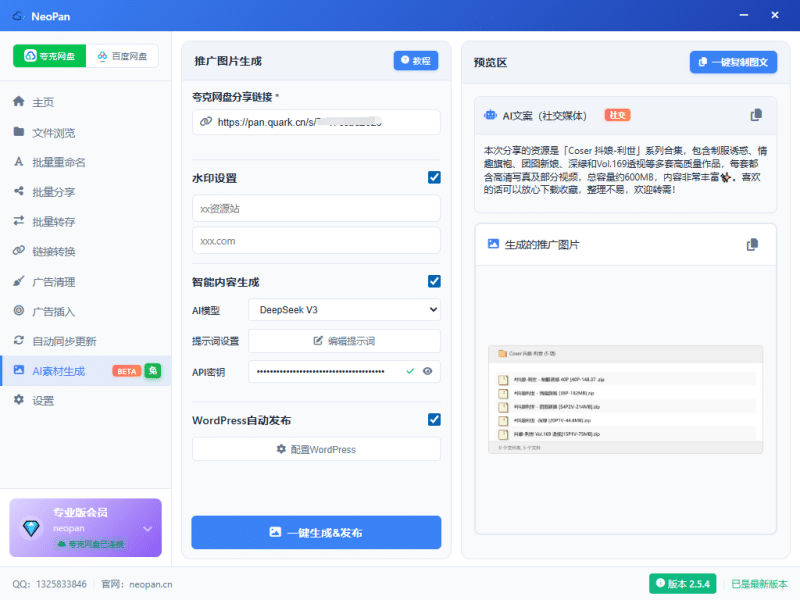
Task: Expand the 专业版会员 account chevron
Action: 148,528
